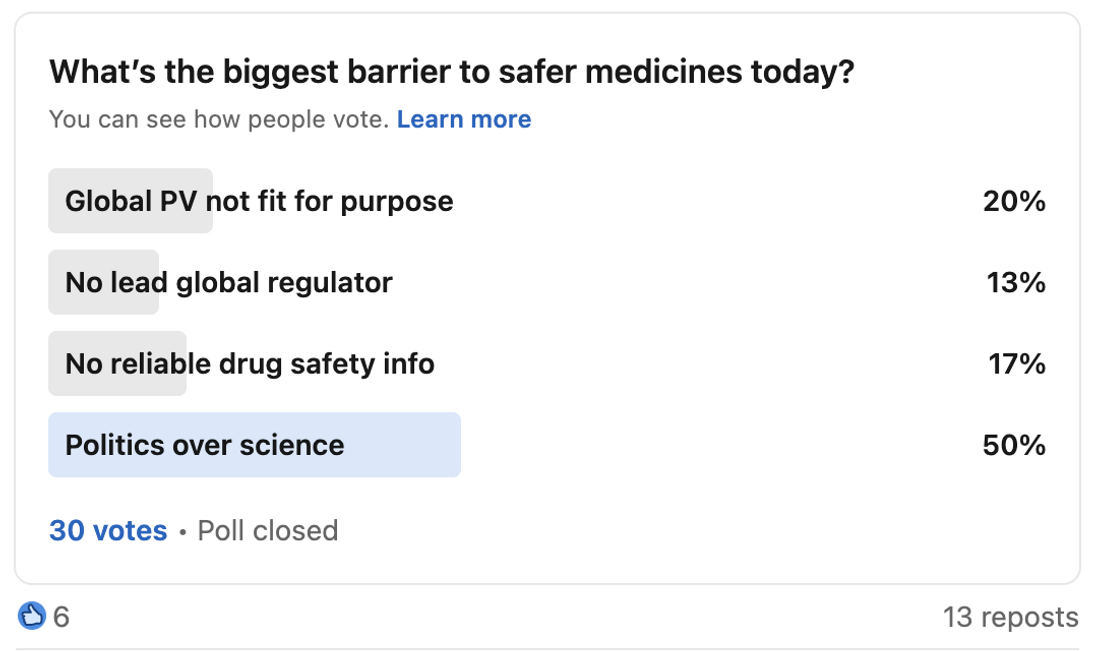
Task: Select the 'No lead global regulator' option text
Action: (x=229, y=283)
